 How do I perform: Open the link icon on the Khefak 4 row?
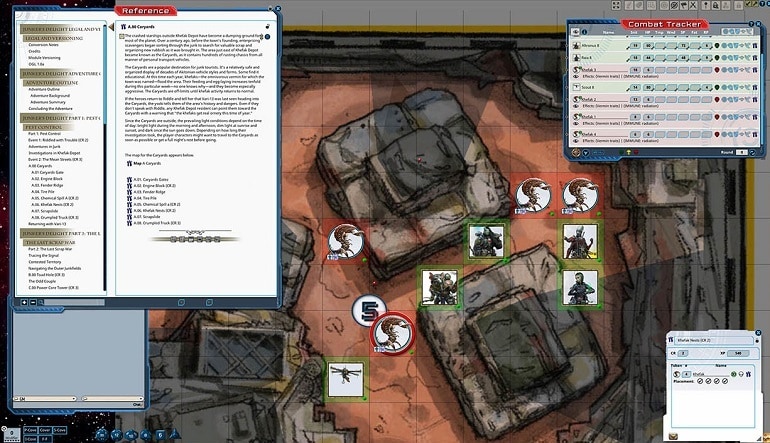(x=754, y=134)
